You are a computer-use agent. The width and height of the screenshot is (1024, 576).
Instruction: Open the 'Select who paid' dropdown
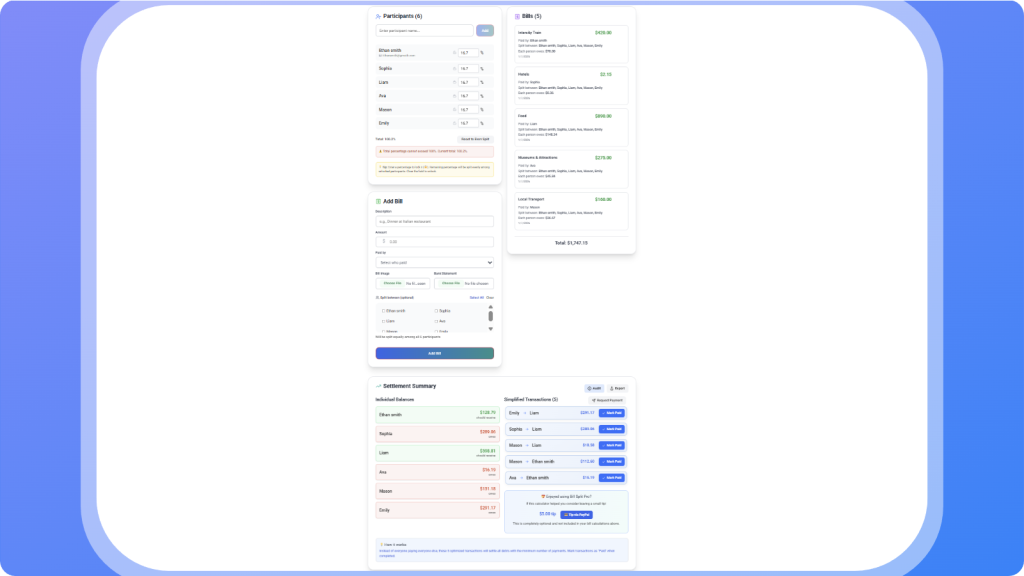[x=435, y=262]
